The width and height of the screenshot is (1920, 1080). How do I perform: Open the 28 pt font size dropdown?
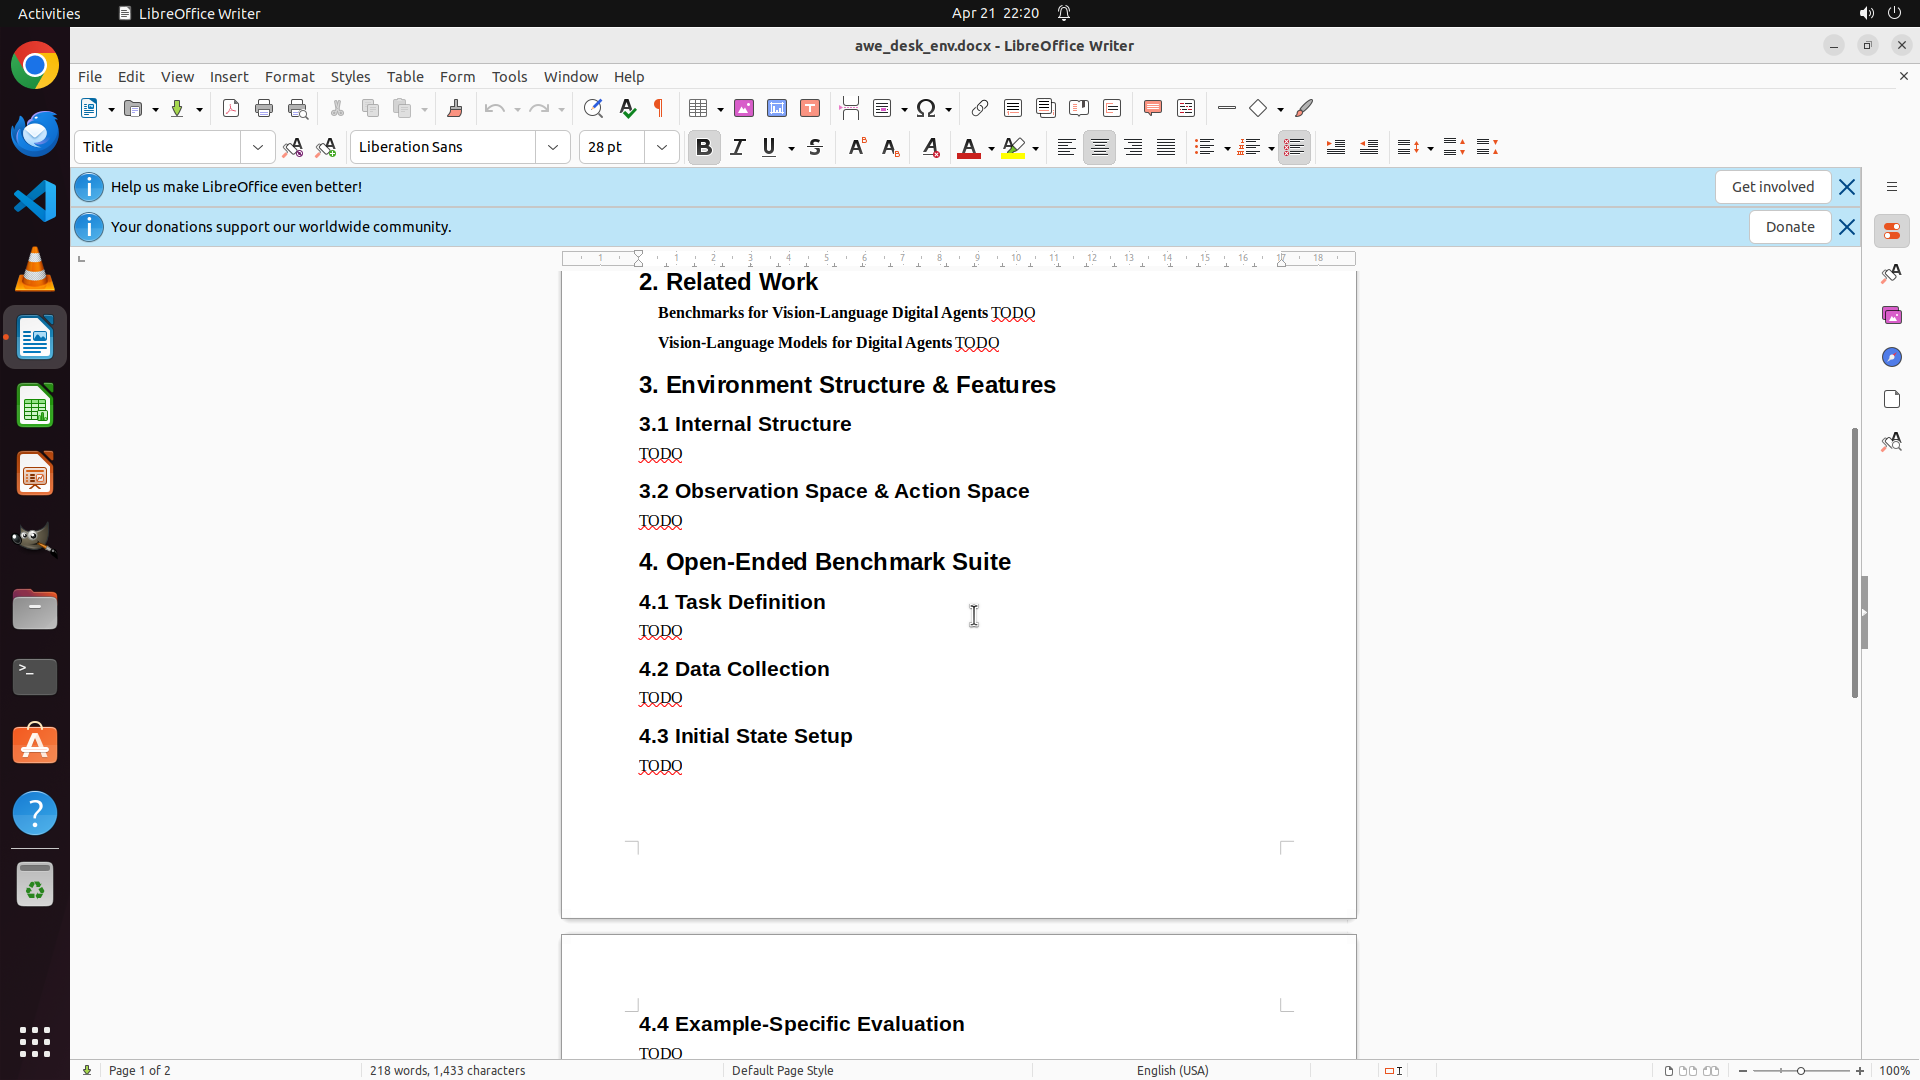(x=662, y=147)
